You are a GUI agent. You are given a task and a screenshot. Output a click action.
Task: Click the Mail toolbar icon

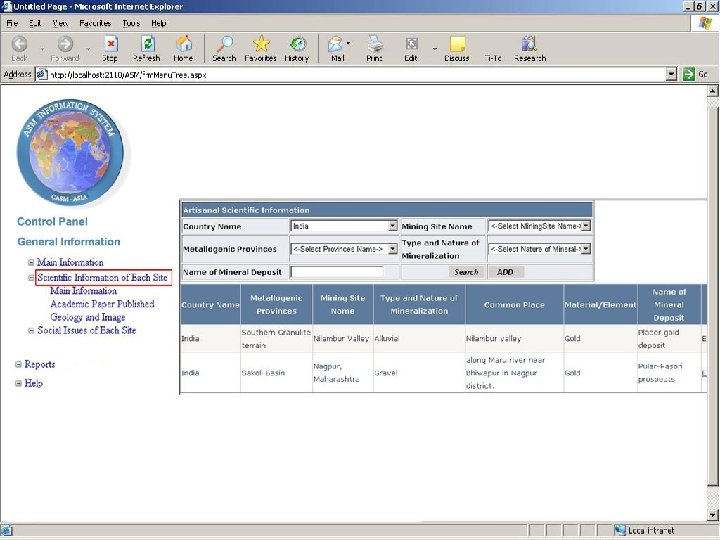click(336, 45)
